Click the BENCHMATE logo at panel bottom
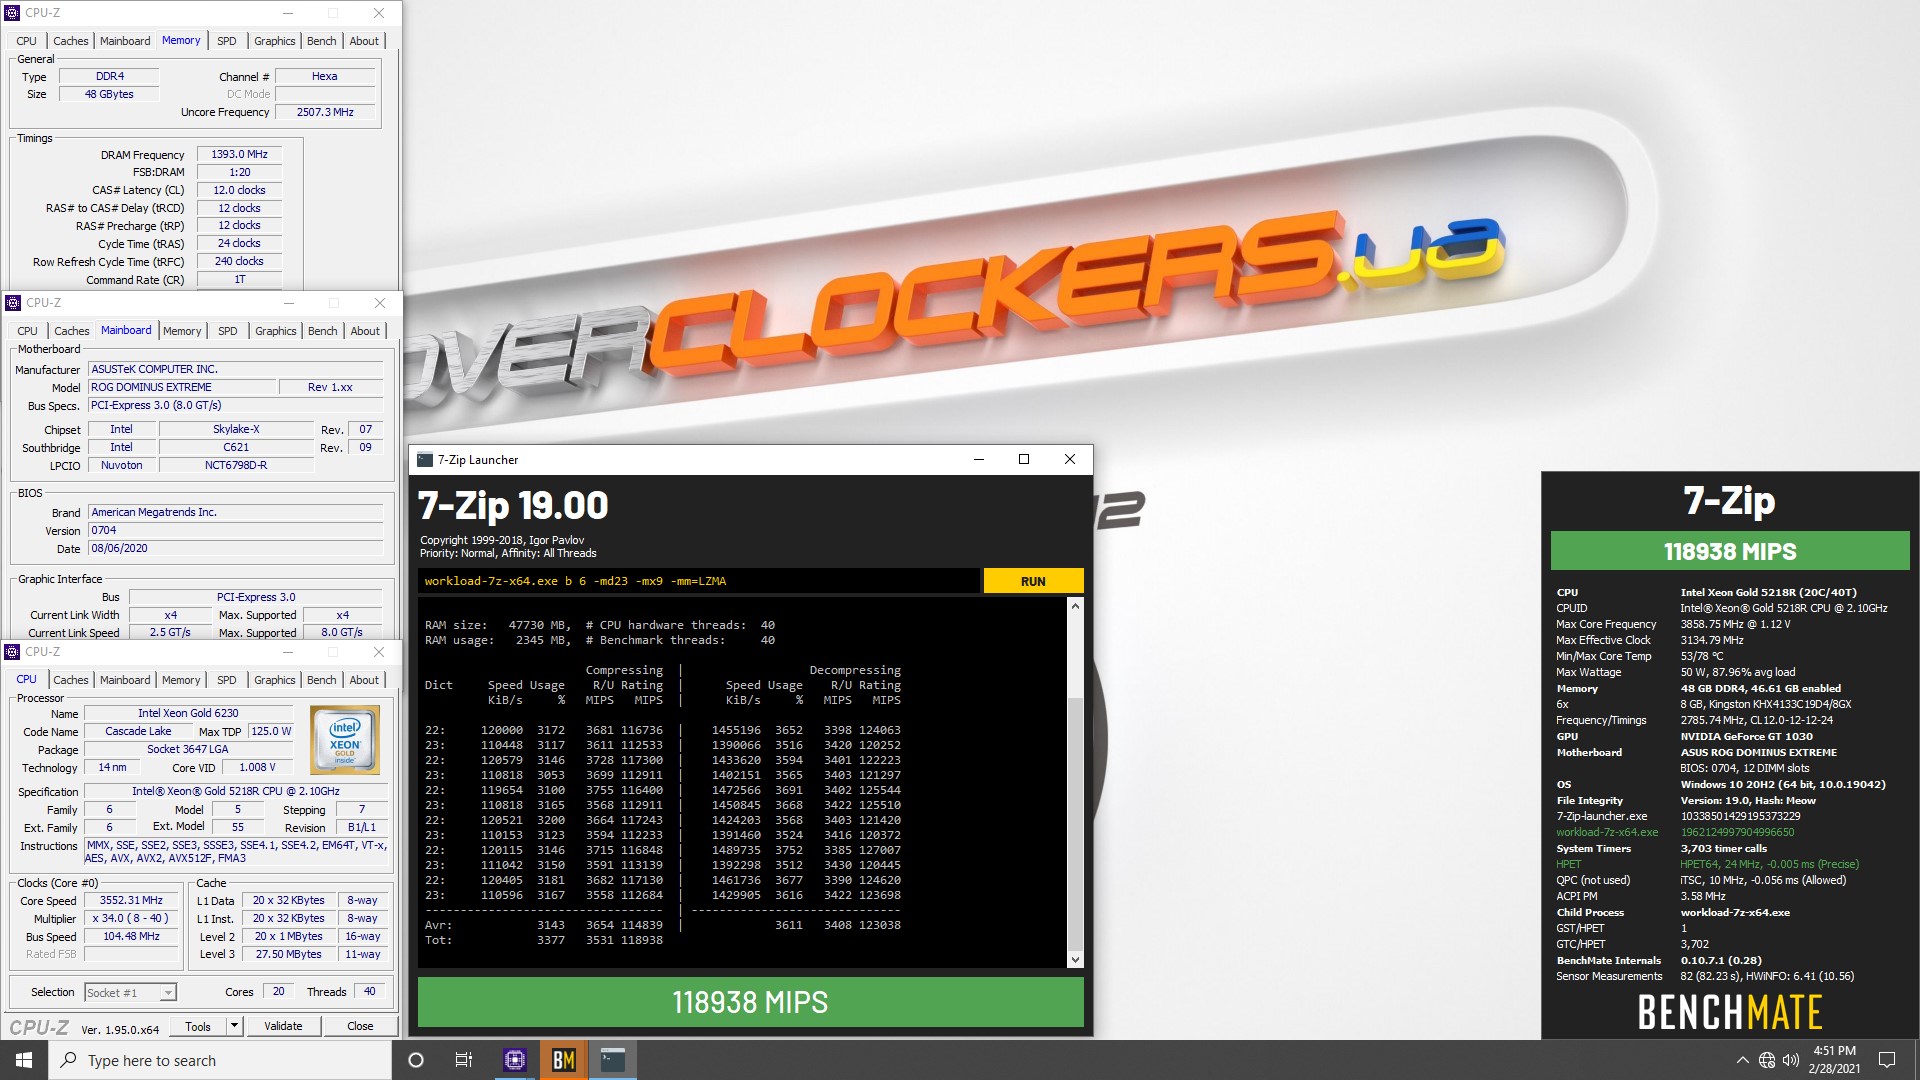1920x1080 pixels. [1730, 1012]
